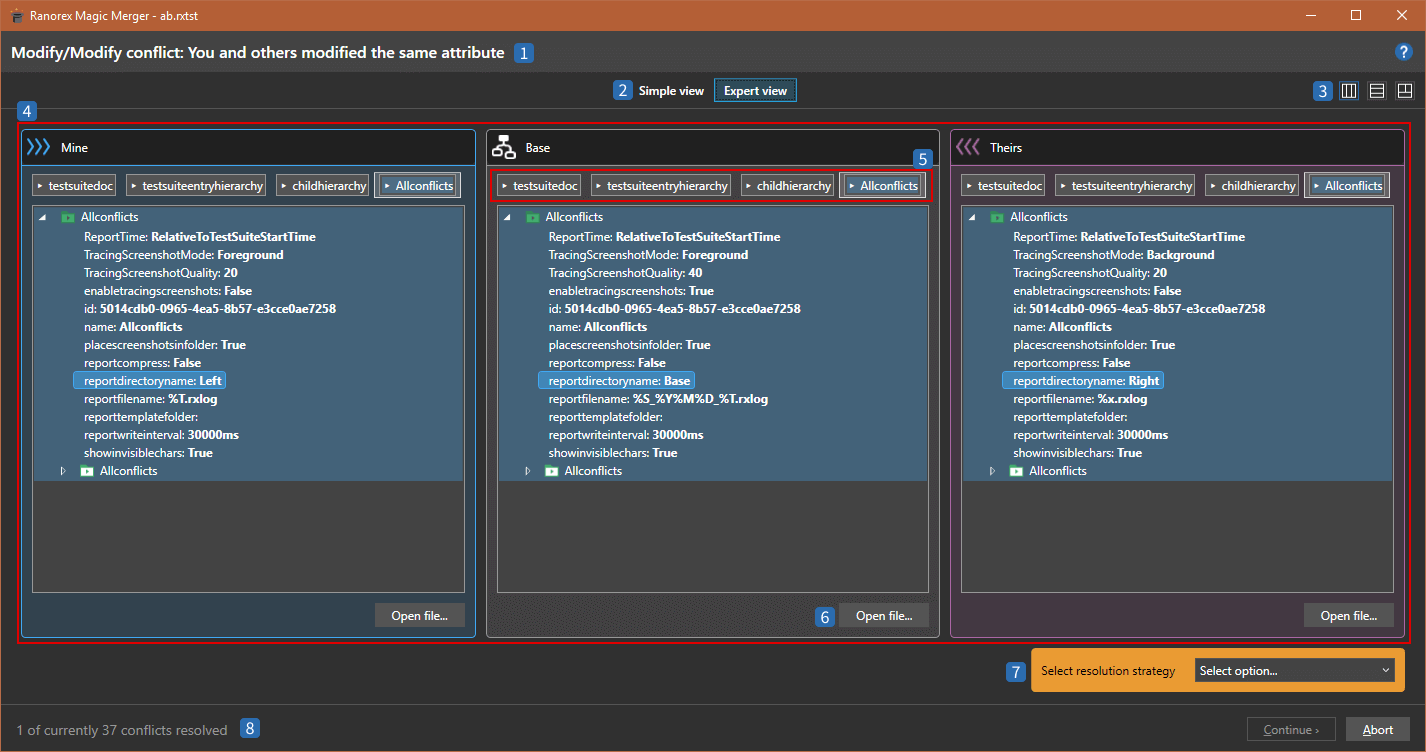Click the Mine panel arrows icon
Viewport: 1426px width, 752px height.
(38, 147)
